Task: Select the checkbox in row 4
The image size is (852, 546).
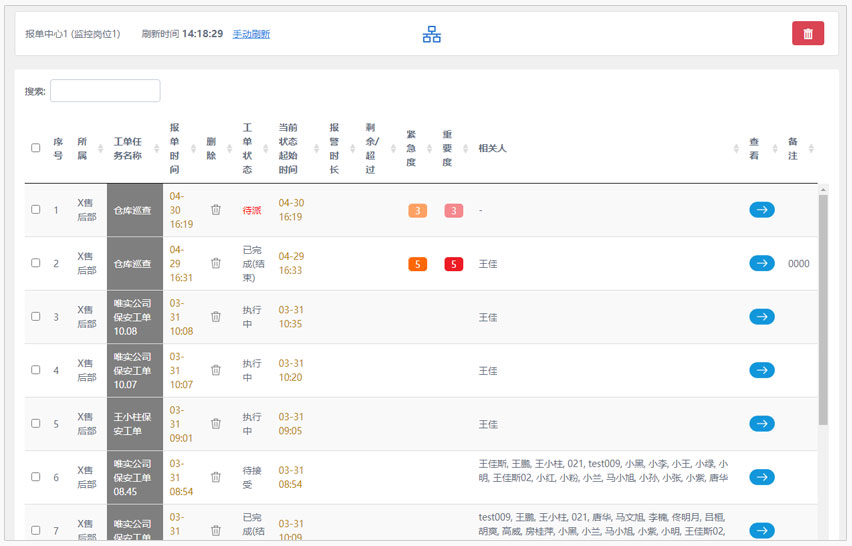Action: tap(36, 370)
